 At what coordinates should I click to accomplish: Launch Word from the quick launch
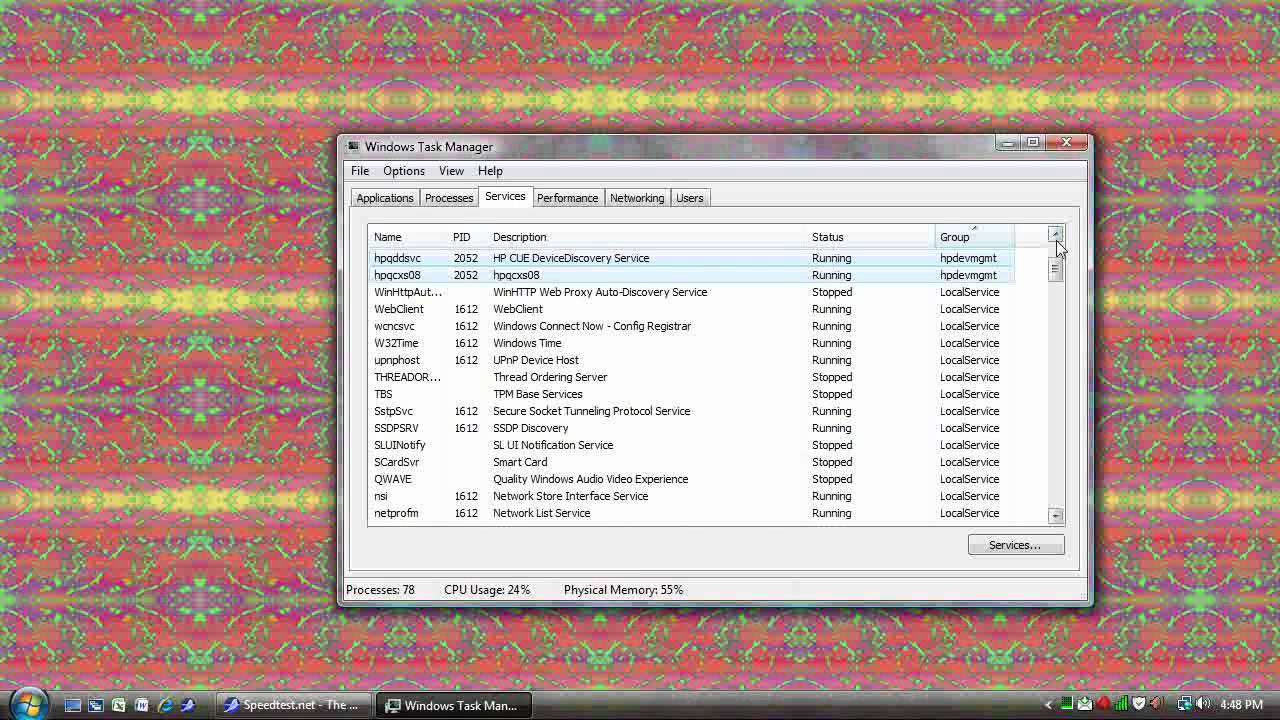pyautogui.click(x=141, y=705)
